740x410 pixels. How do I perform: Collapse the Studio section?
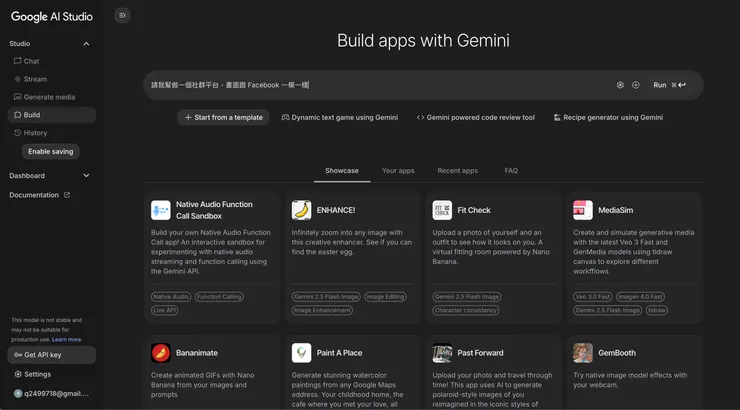86,44
